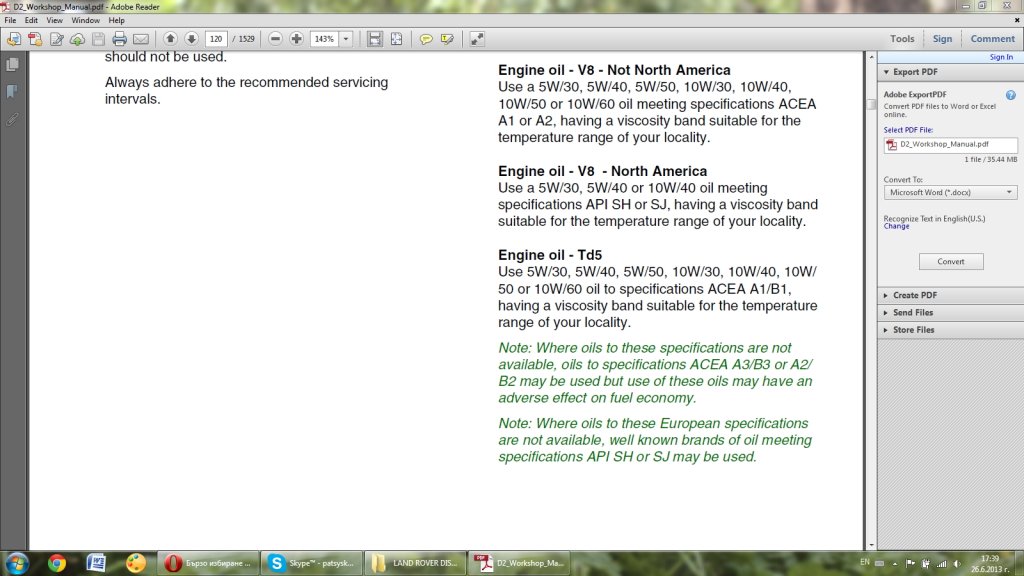Click Change recognition language link
1024x576 pixels.
896,227
